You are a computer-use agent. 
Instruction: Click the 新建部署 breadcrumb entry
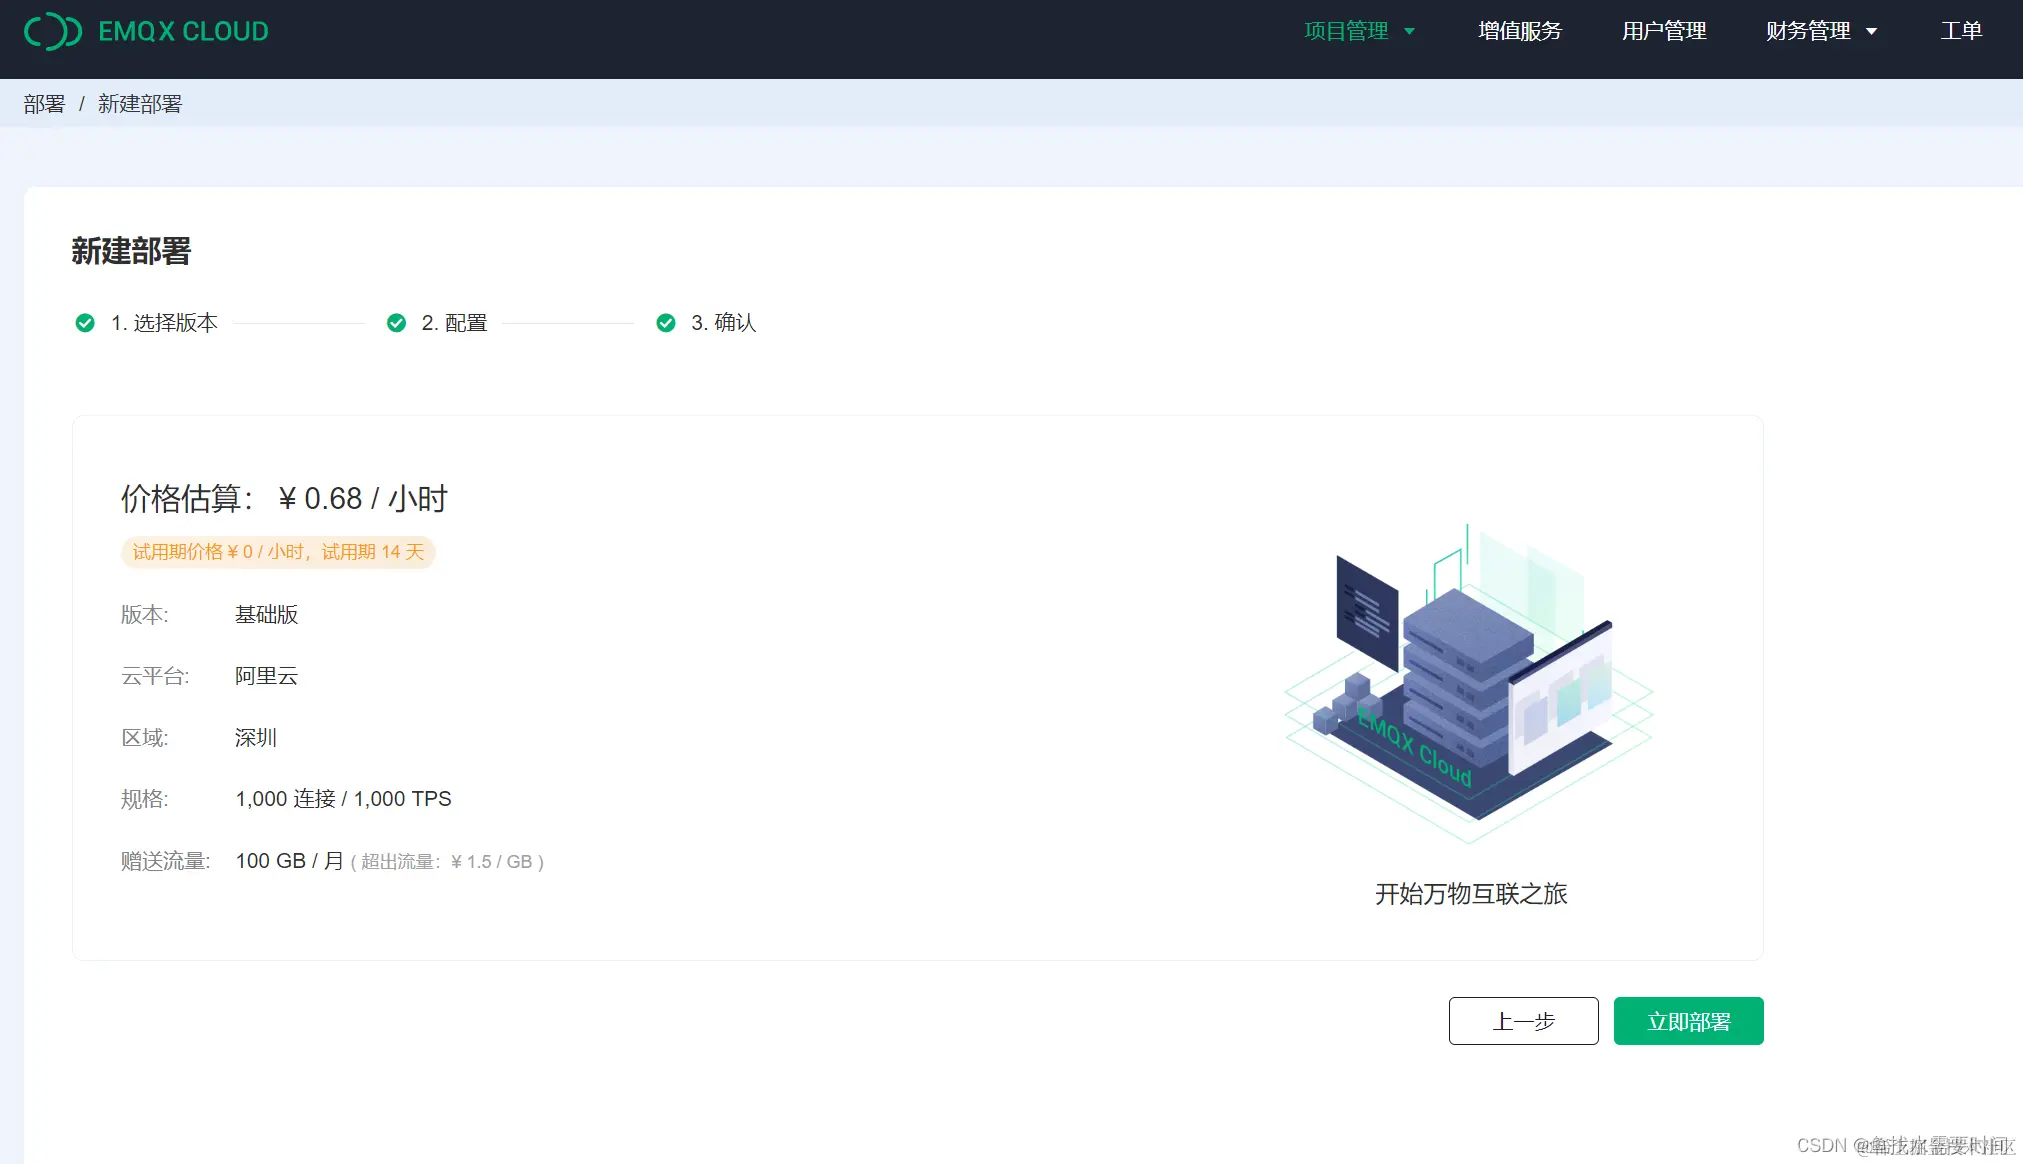(140, 104)
